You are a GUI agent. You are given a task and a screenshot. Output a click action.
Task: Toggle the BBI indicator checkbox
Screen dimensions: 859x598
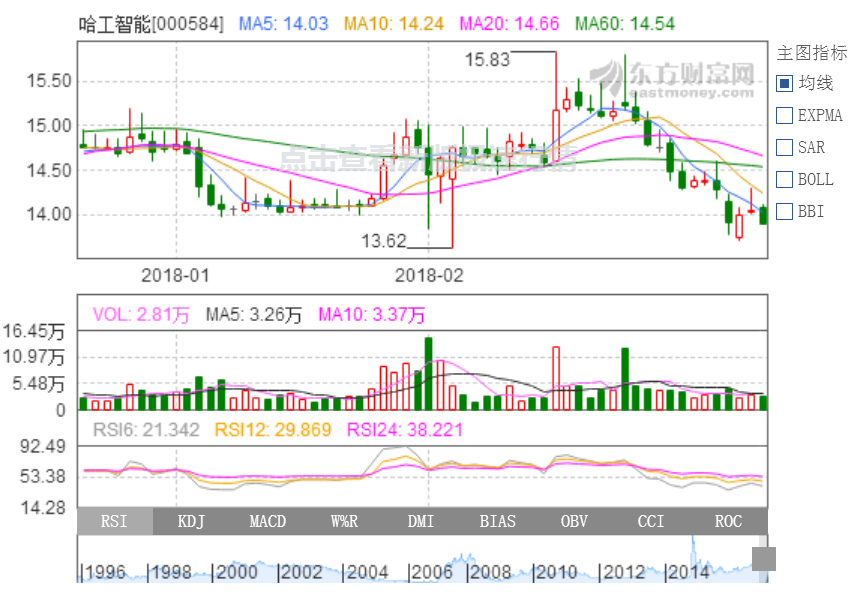click(x=784, y=212)
